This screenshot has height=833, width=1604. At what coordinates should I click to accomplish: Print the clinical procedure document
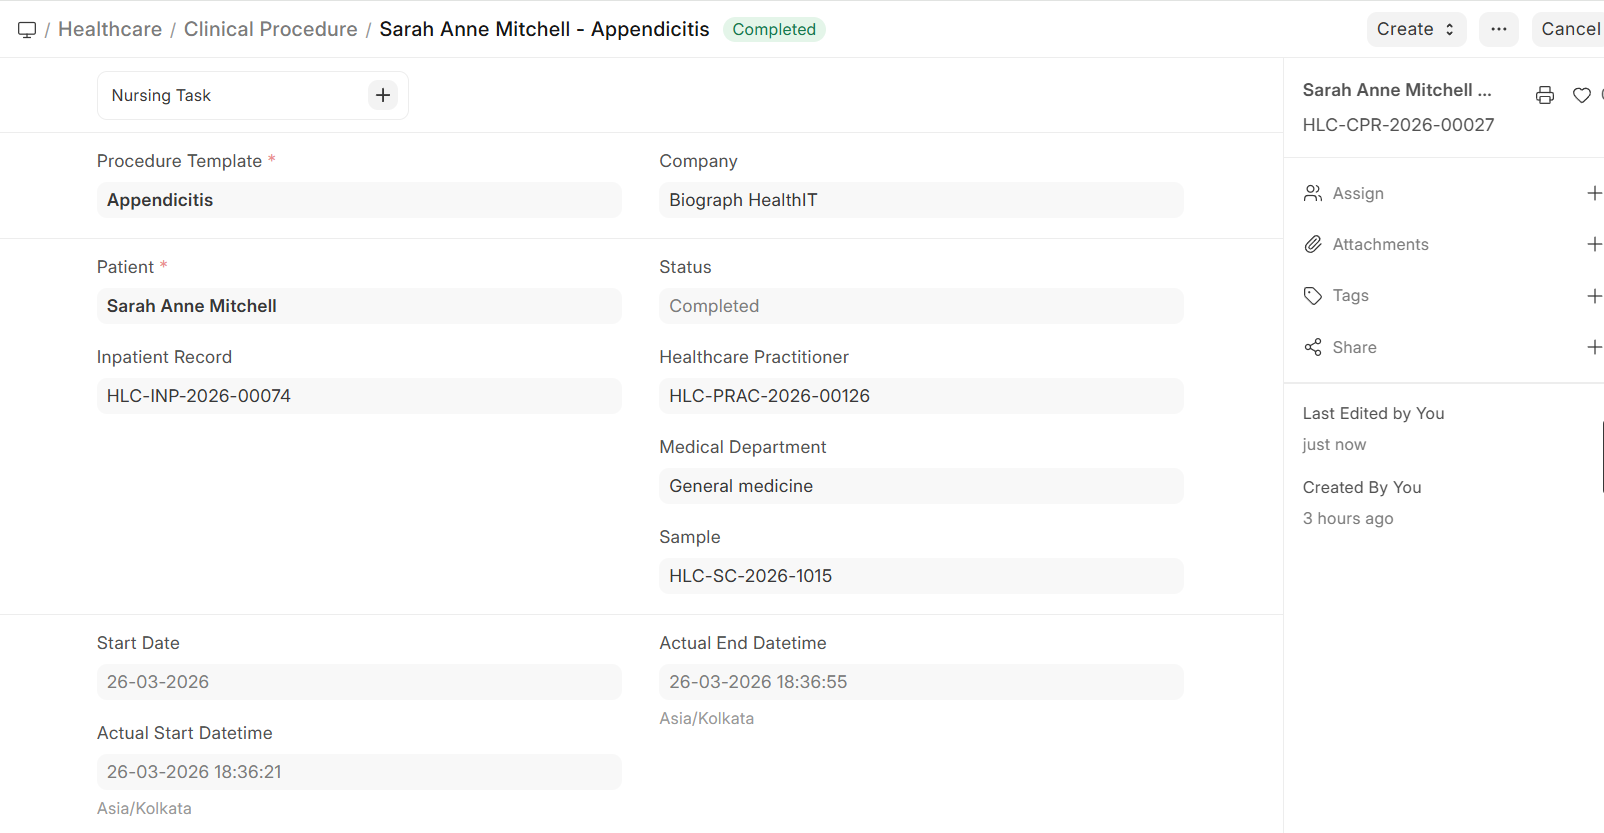[x=1544, y=95]
